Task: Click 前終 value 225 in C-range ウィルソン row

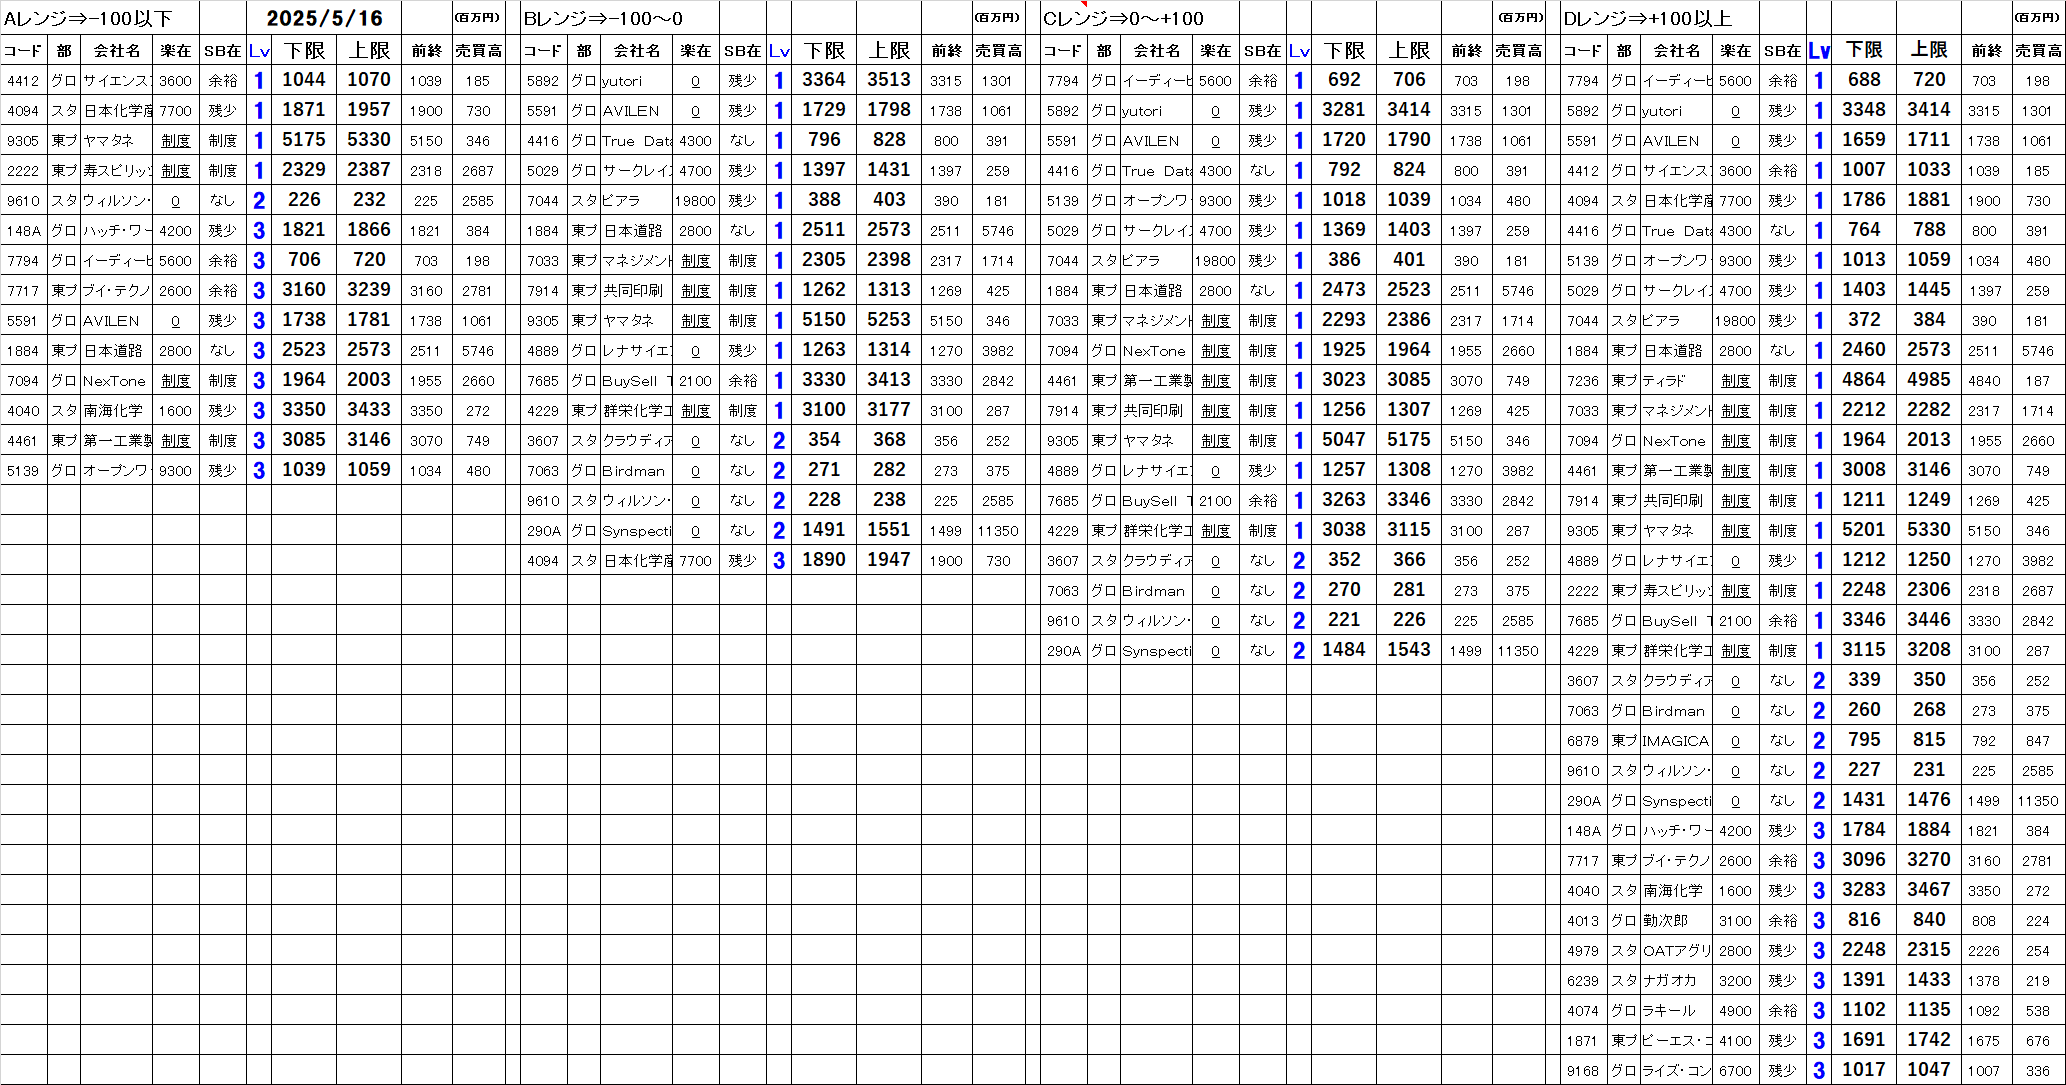Action: click(x=1466, y=621)
